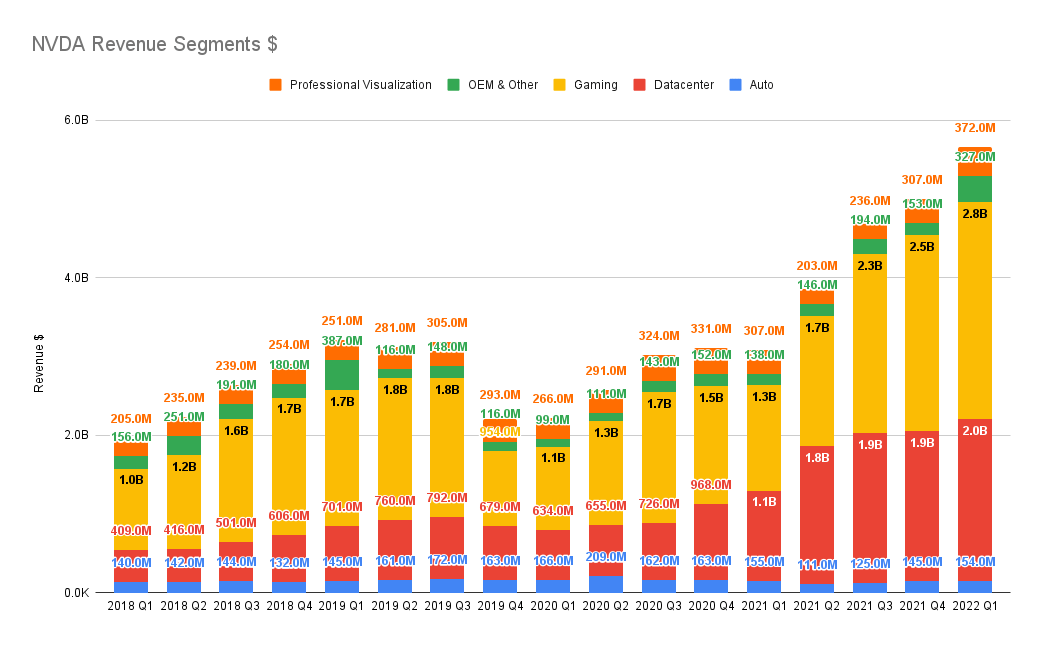Click the '2021 Q4' x-axis label
The image size is (1043, 645).
923,606
